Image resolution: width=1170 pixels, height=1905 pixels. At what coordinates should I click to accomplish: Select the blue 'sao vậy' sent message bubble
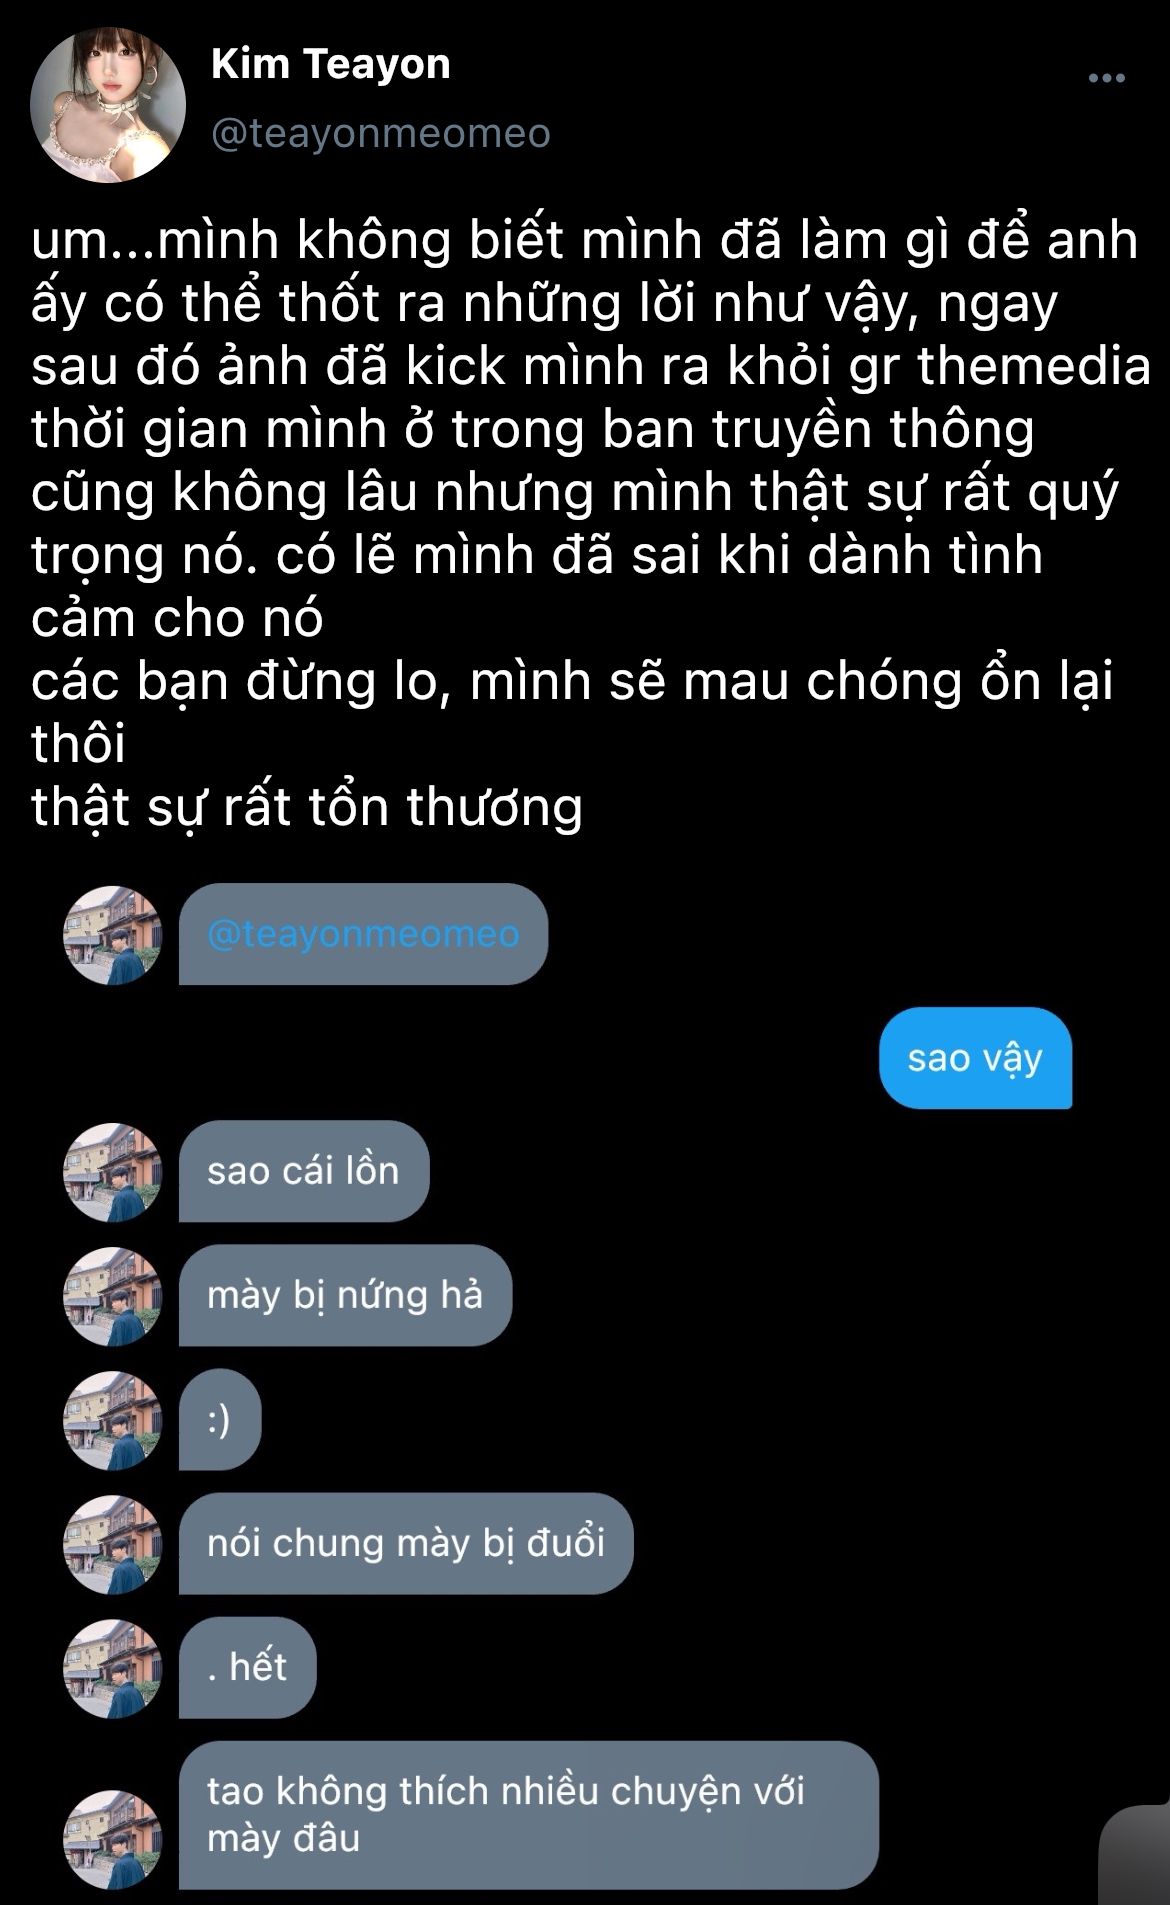point(975,1058)
